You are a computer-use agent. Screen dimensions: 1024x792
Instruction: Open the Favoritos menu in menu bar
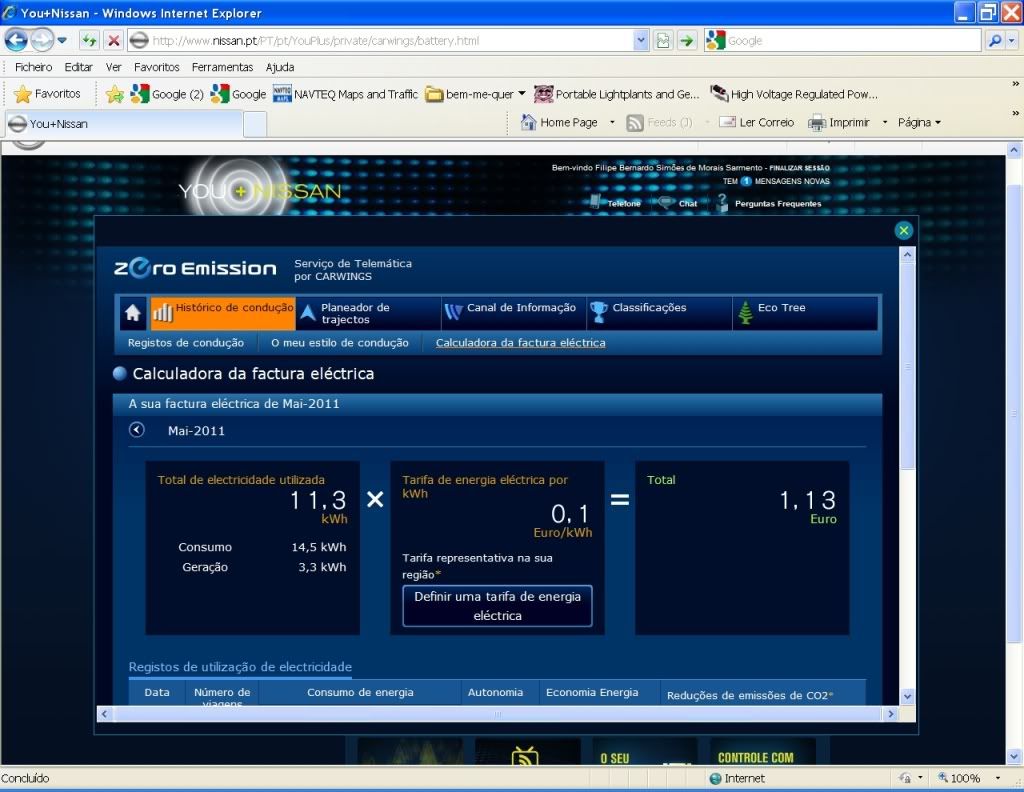click(x=157, y=67)
